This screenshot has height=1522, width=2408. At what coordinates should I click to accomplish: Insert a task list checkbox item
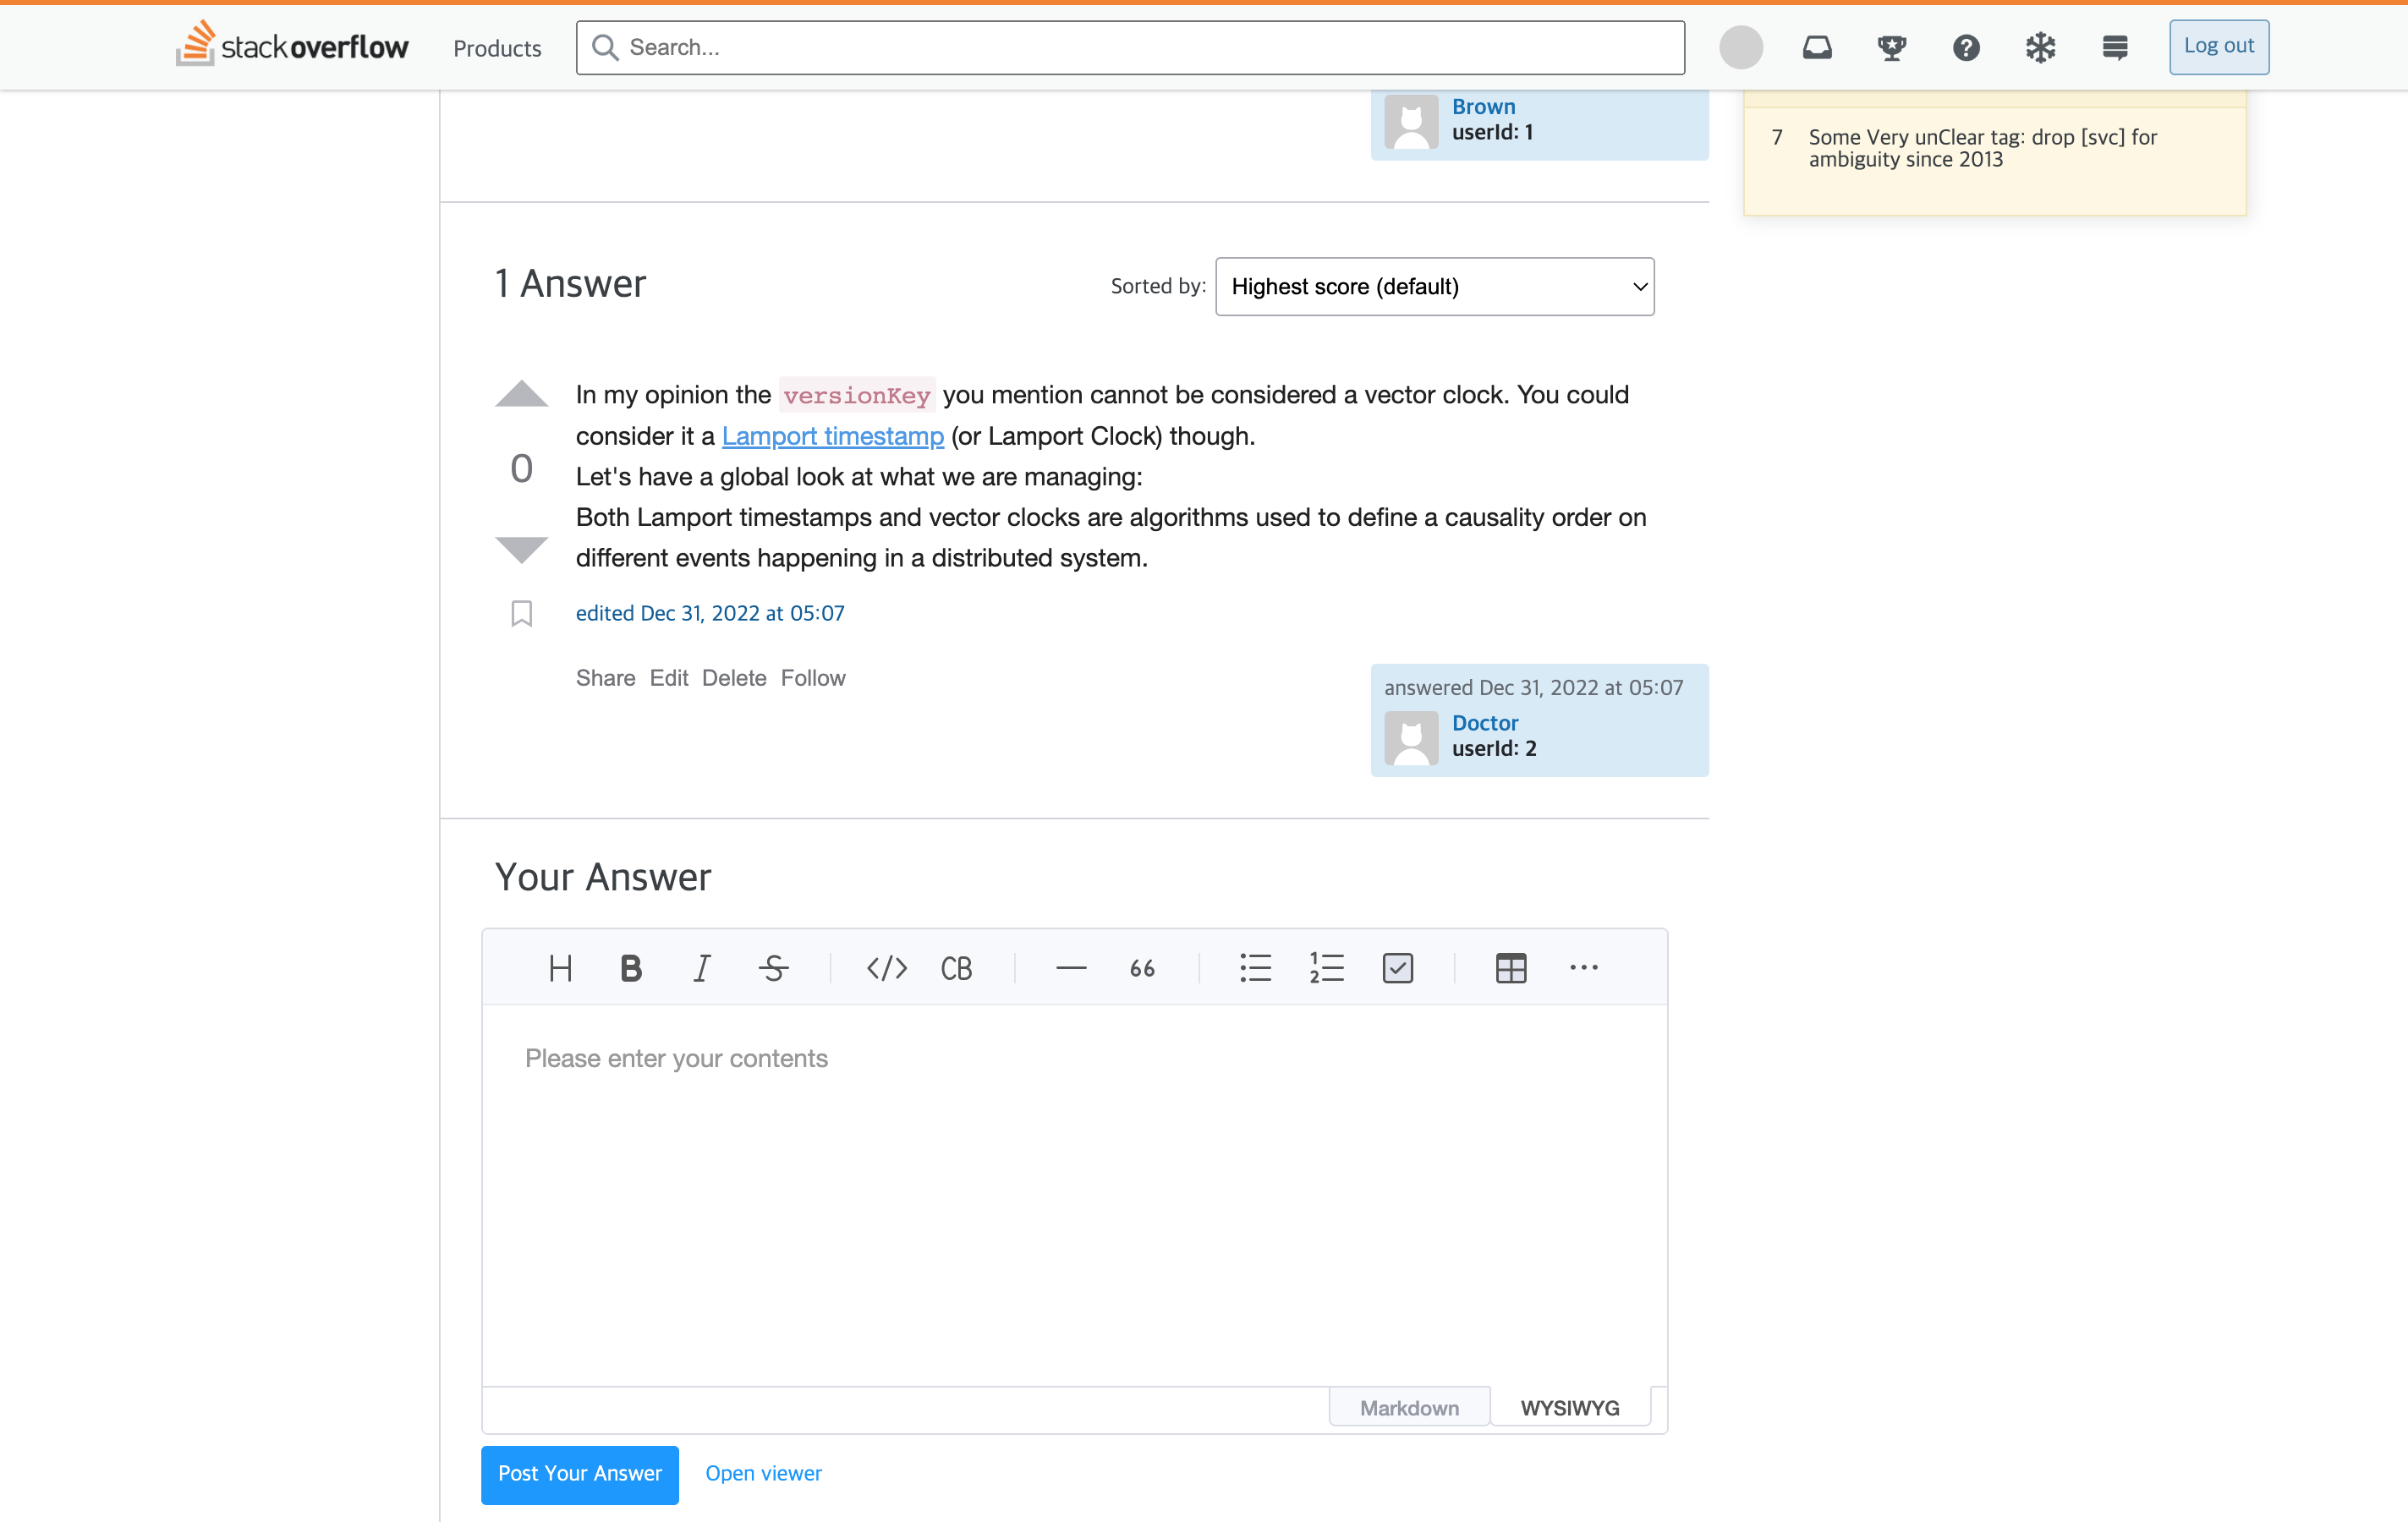(x=1398, y=967)
